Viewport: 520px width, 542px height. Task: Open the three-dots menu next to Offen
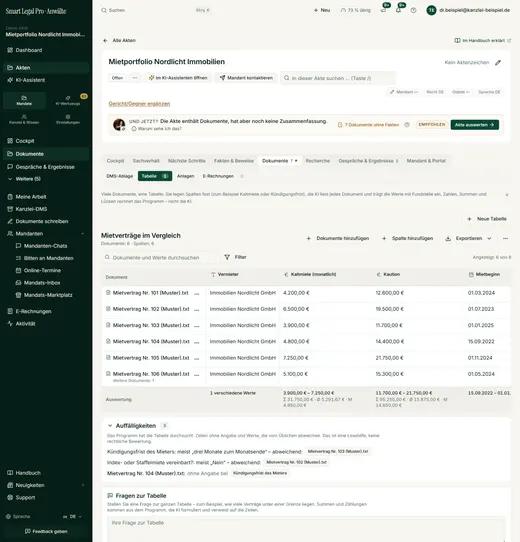click(x=135, y=78)
